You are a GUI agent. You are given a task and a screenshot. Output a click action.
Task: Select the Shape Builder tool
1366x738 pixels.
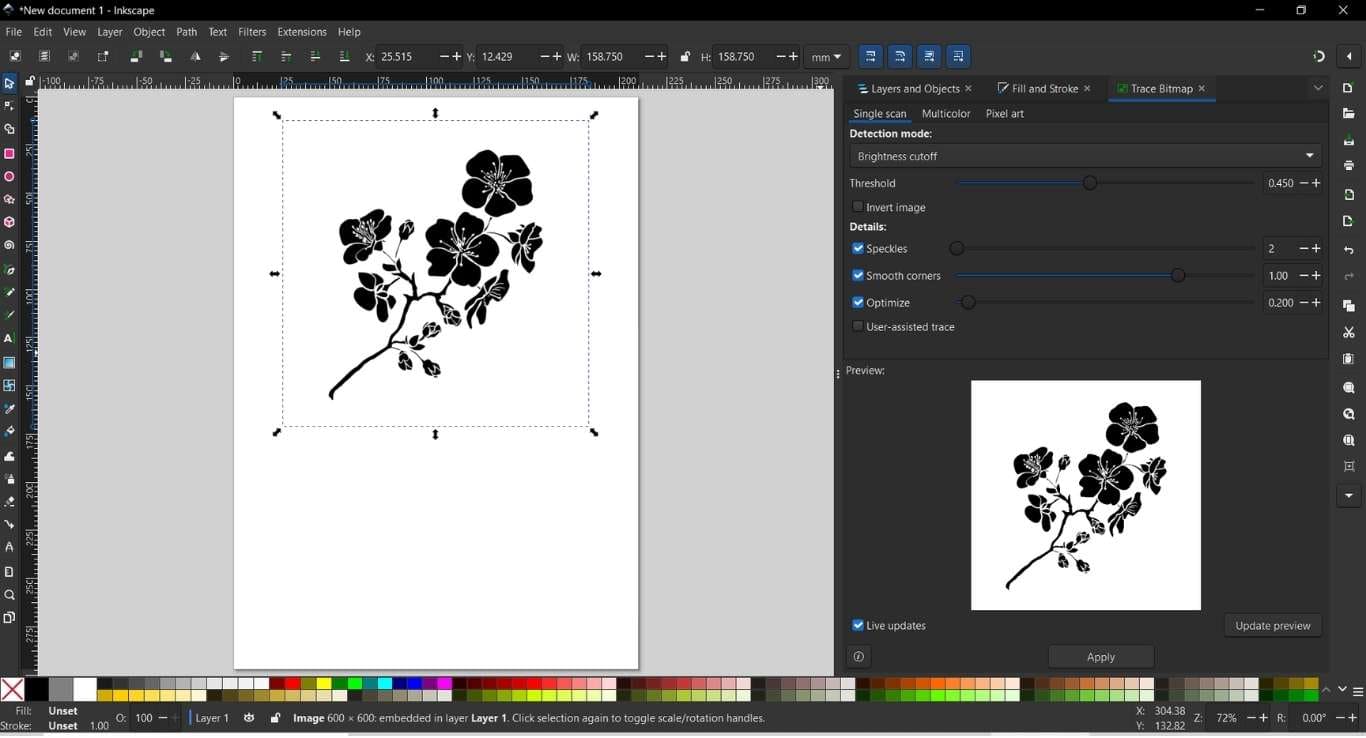[9, 129]
